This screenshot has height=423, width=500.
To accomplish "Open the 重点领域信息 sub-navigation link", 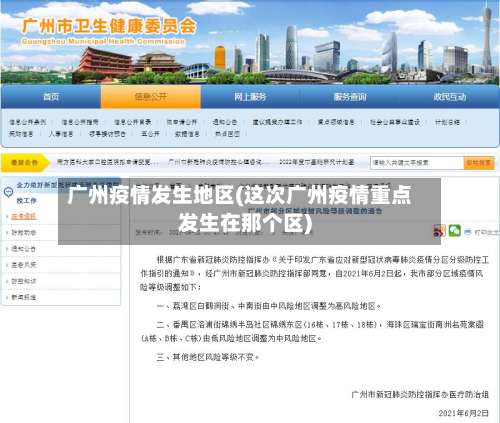I will [336, 122].
